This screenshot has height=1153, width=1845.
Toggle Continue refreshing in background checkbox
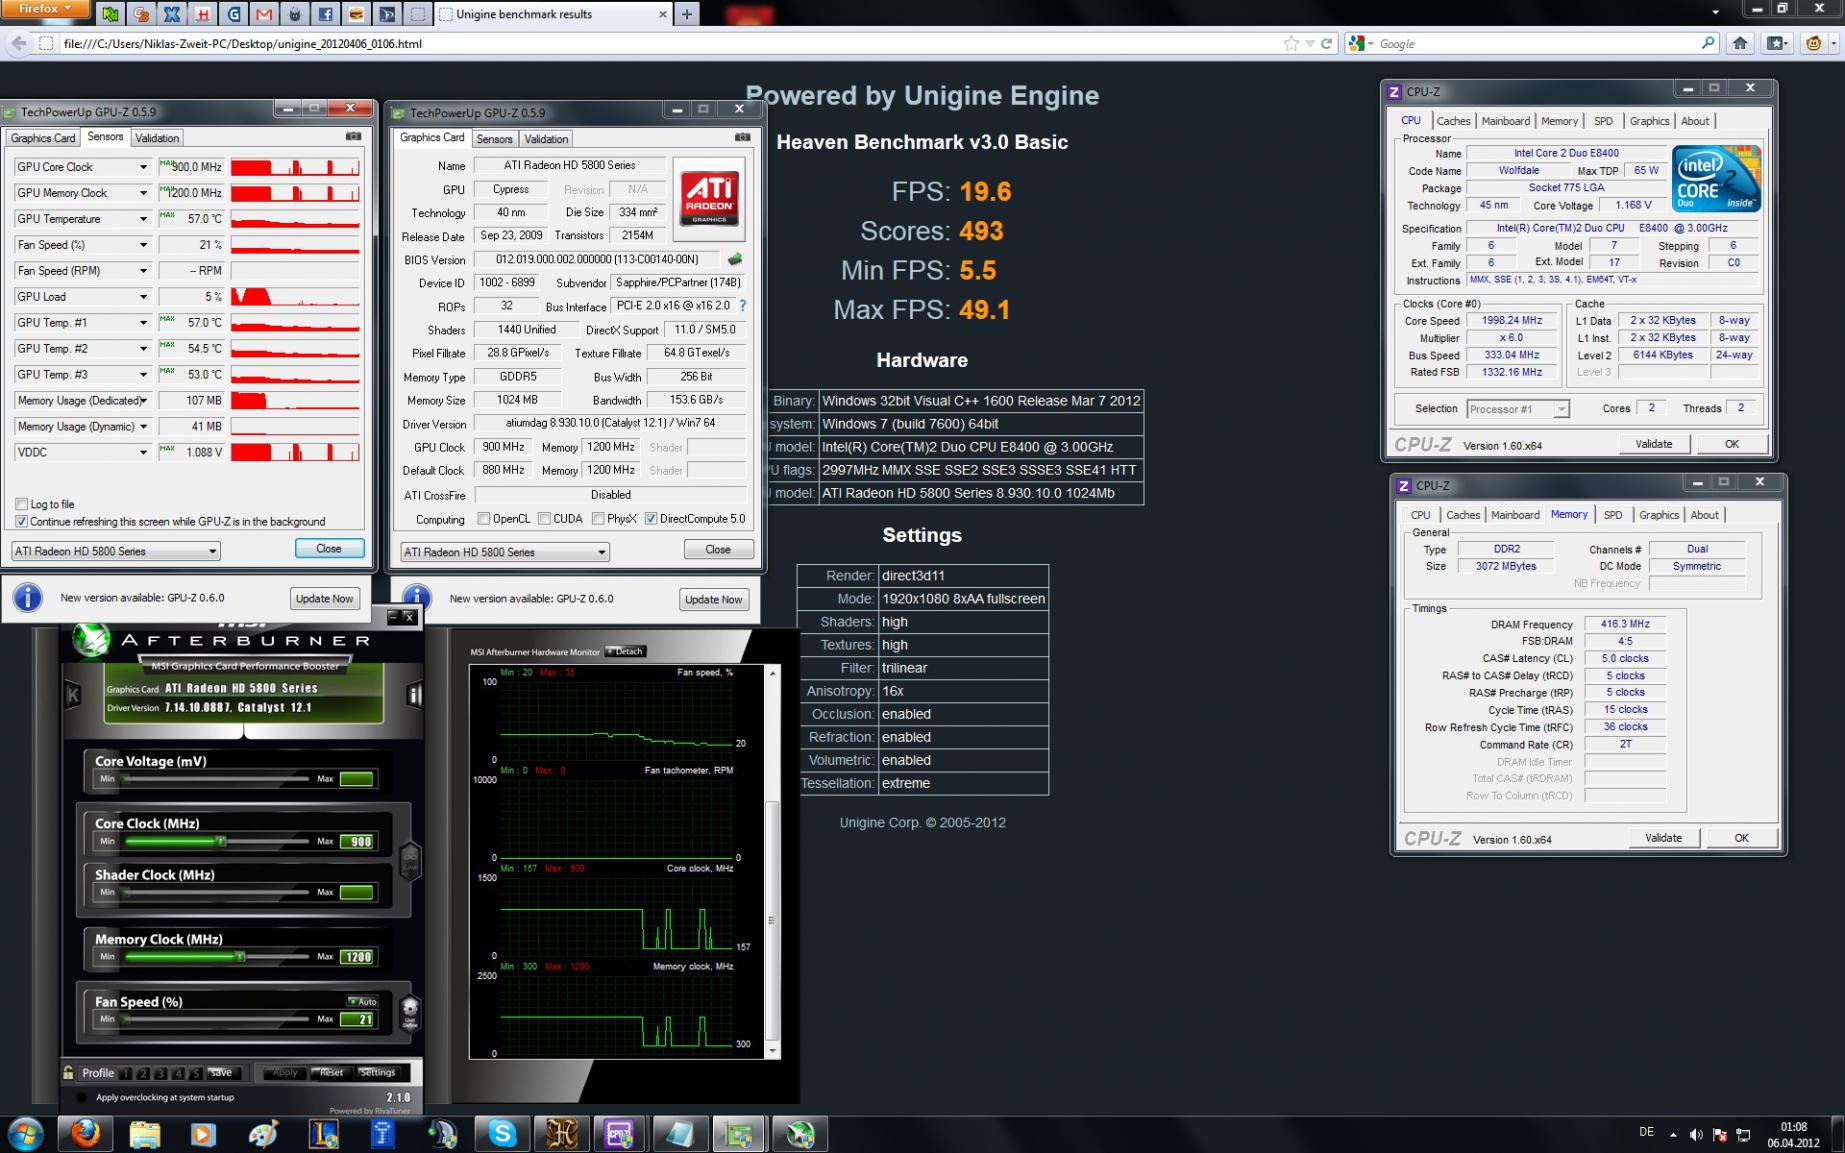tap(21, 521)
